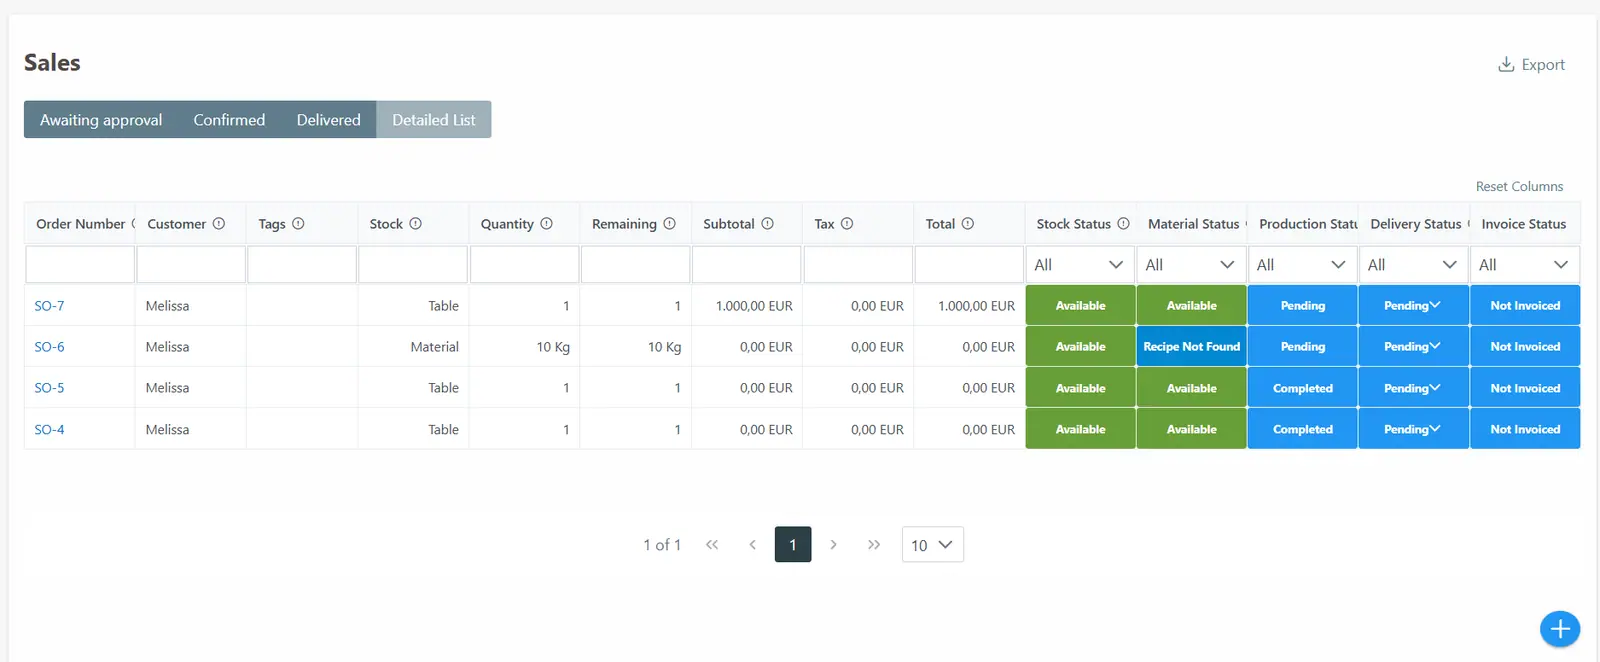Expand Delivery Status Pending dropdown for SO-7
This screenshot has width=1600, height=662.
point(1413,306)
